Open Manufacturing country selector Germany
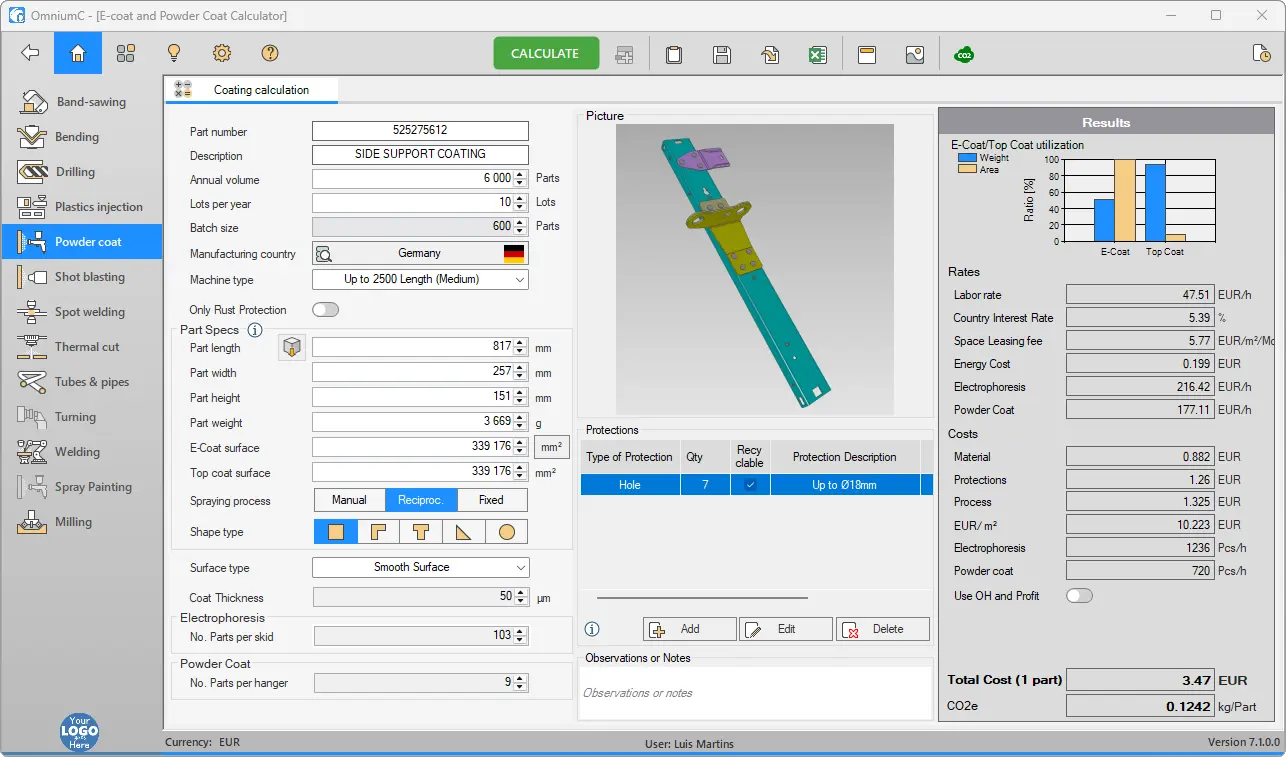Screen dimensions: 1286x757 420,254
